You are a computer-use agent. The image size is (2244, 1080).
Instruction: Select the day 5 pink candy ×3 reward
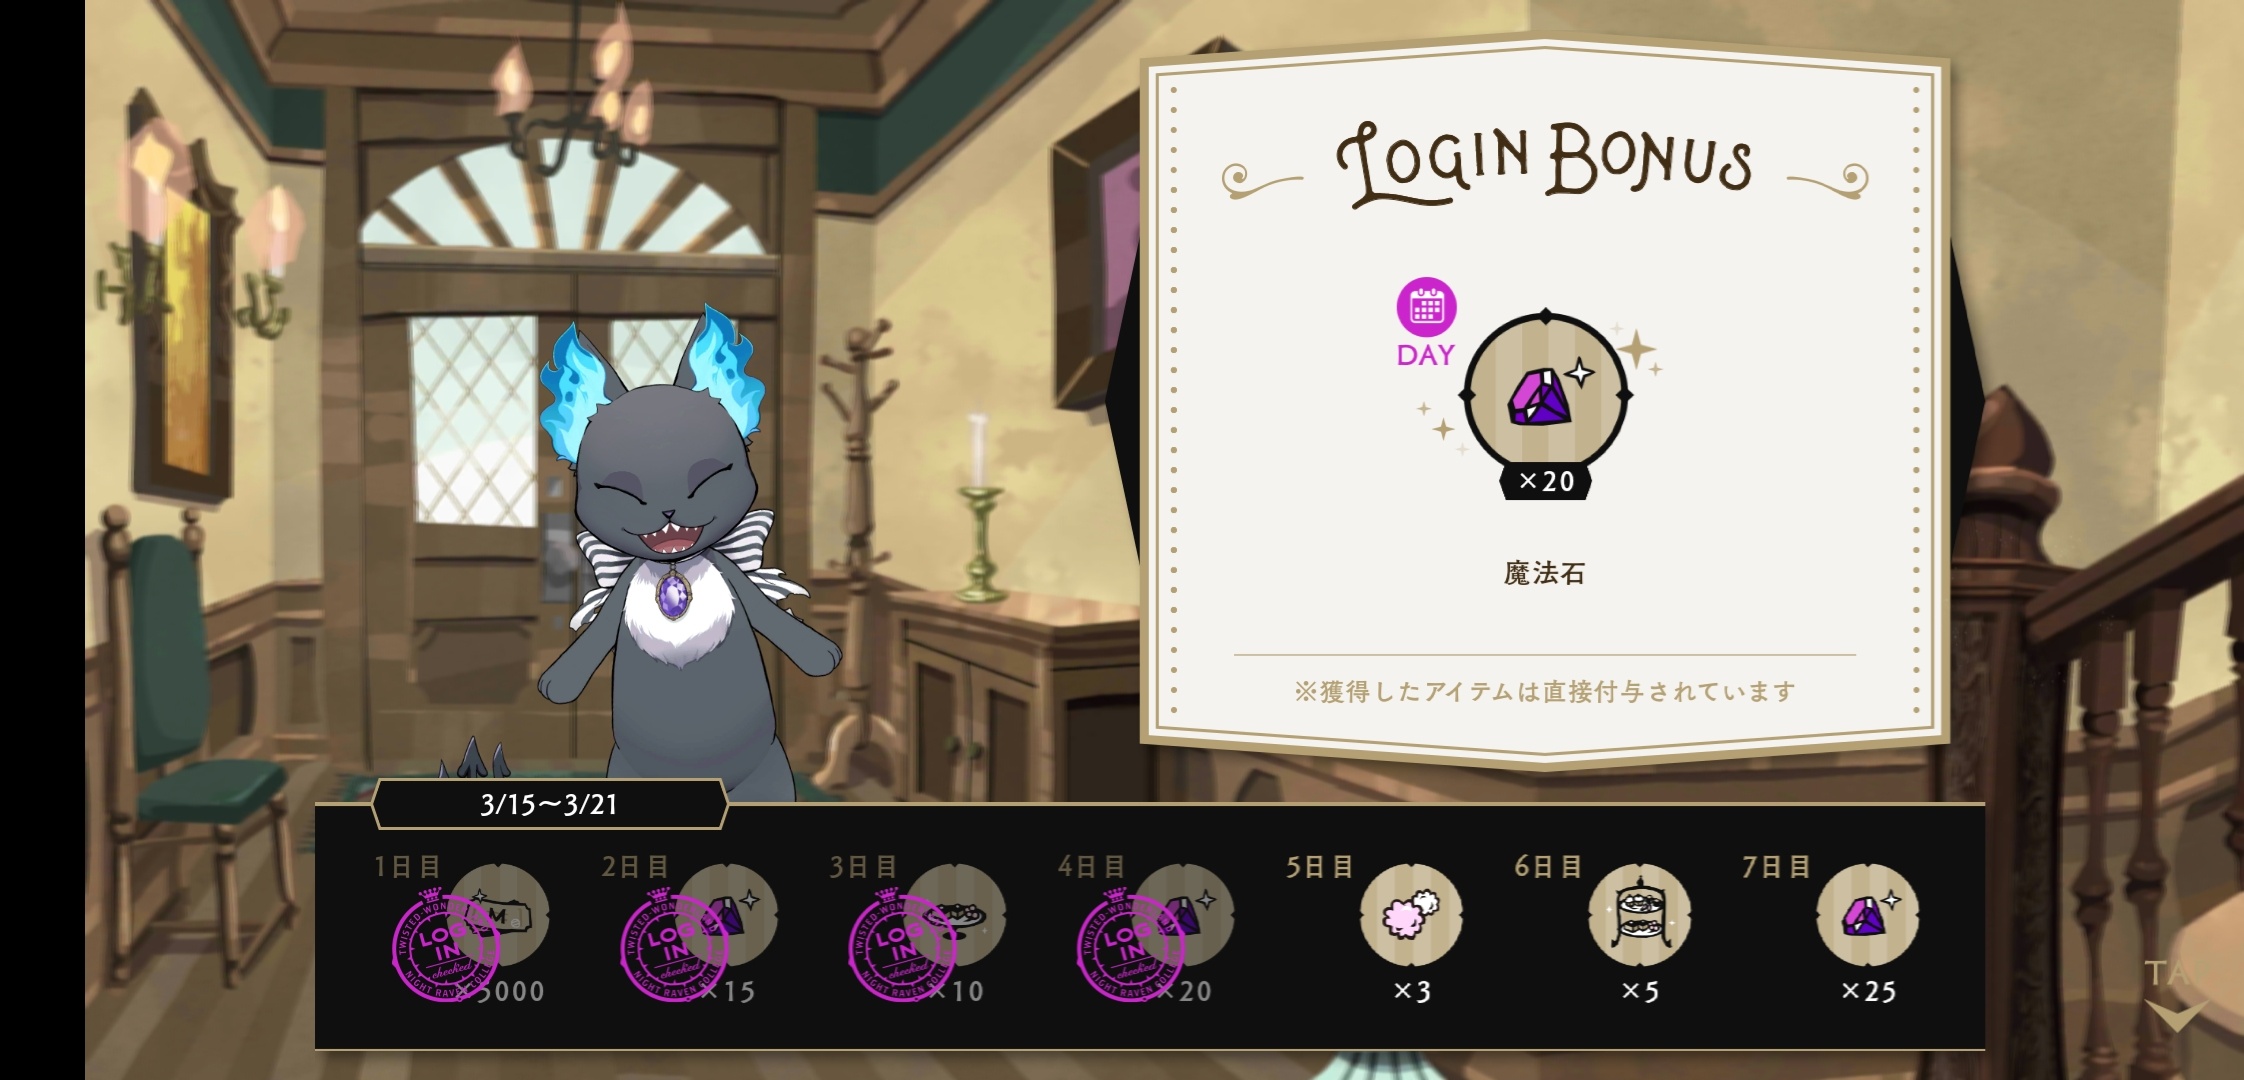pos(1411,915)
